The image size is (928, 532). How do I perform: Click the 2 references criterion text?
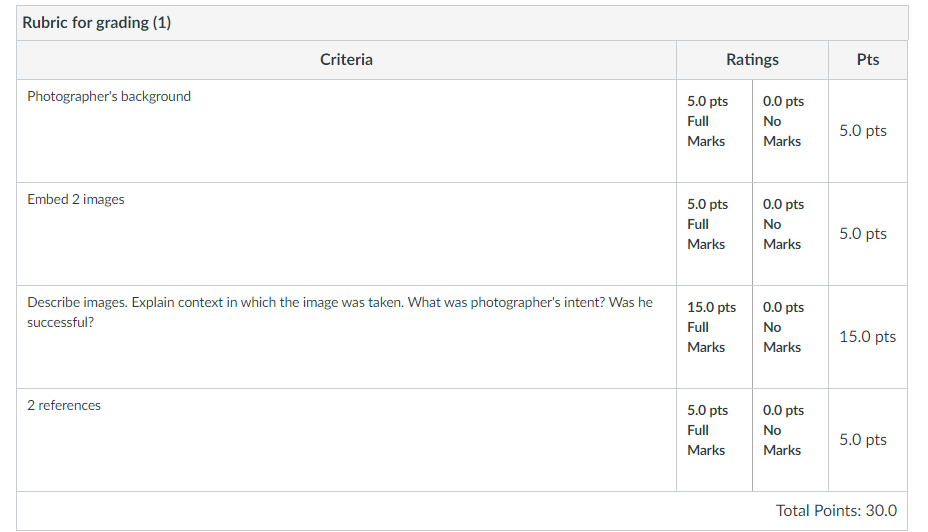(64, 405)
